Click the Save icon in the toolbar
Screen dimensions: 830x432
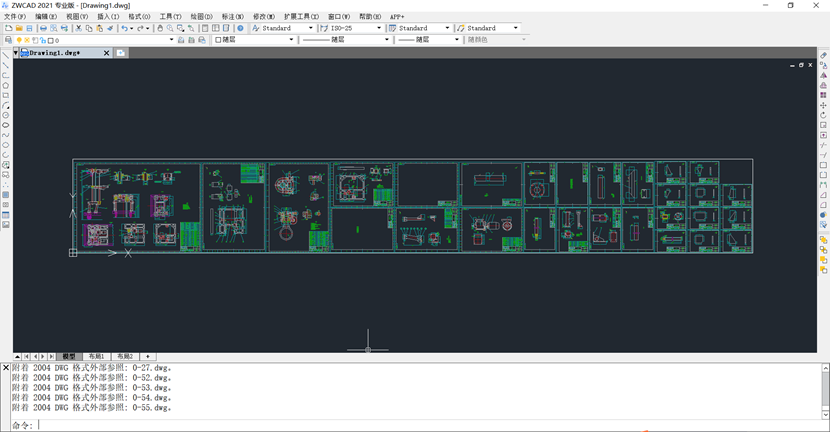[x=28, y=28]
